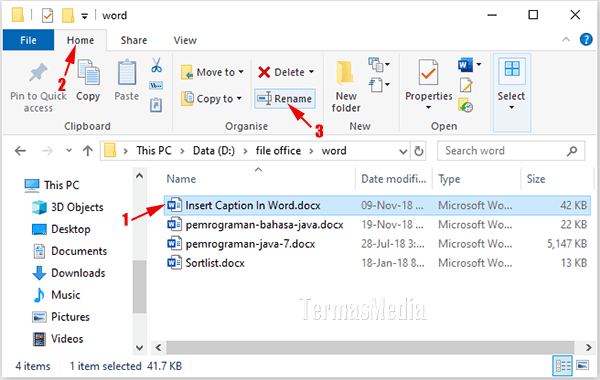This screenshot has width=600, height=380.
Task: Click file office in address bar
Action: [x=278, y=151]
